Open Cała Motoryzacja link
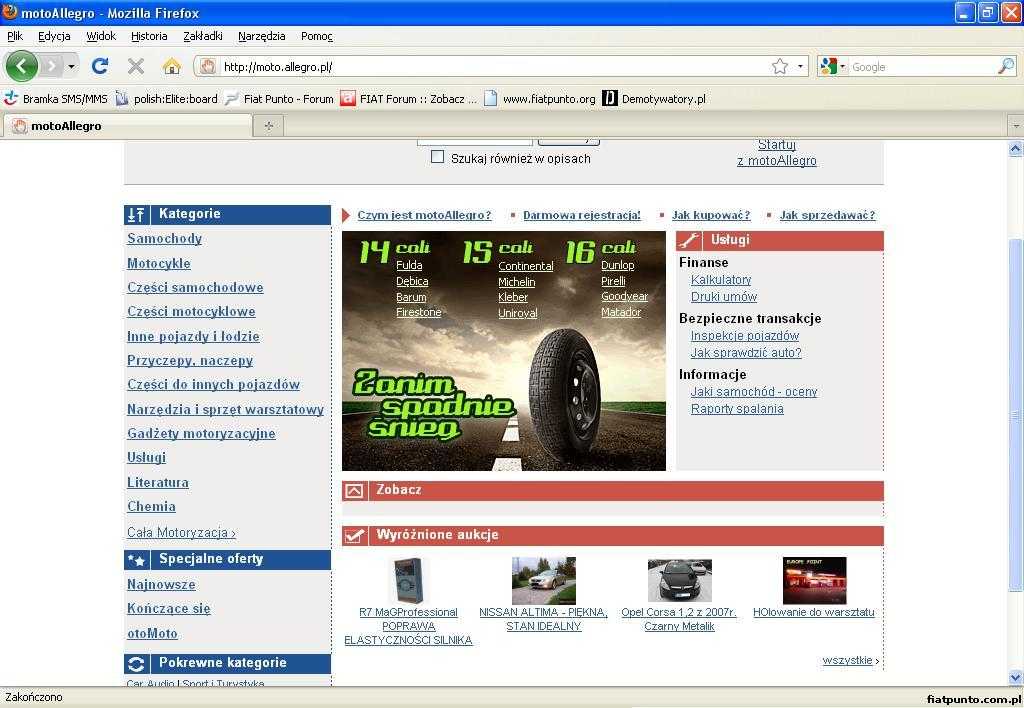Screen dimensions: 1024x708 pos(181,532)
